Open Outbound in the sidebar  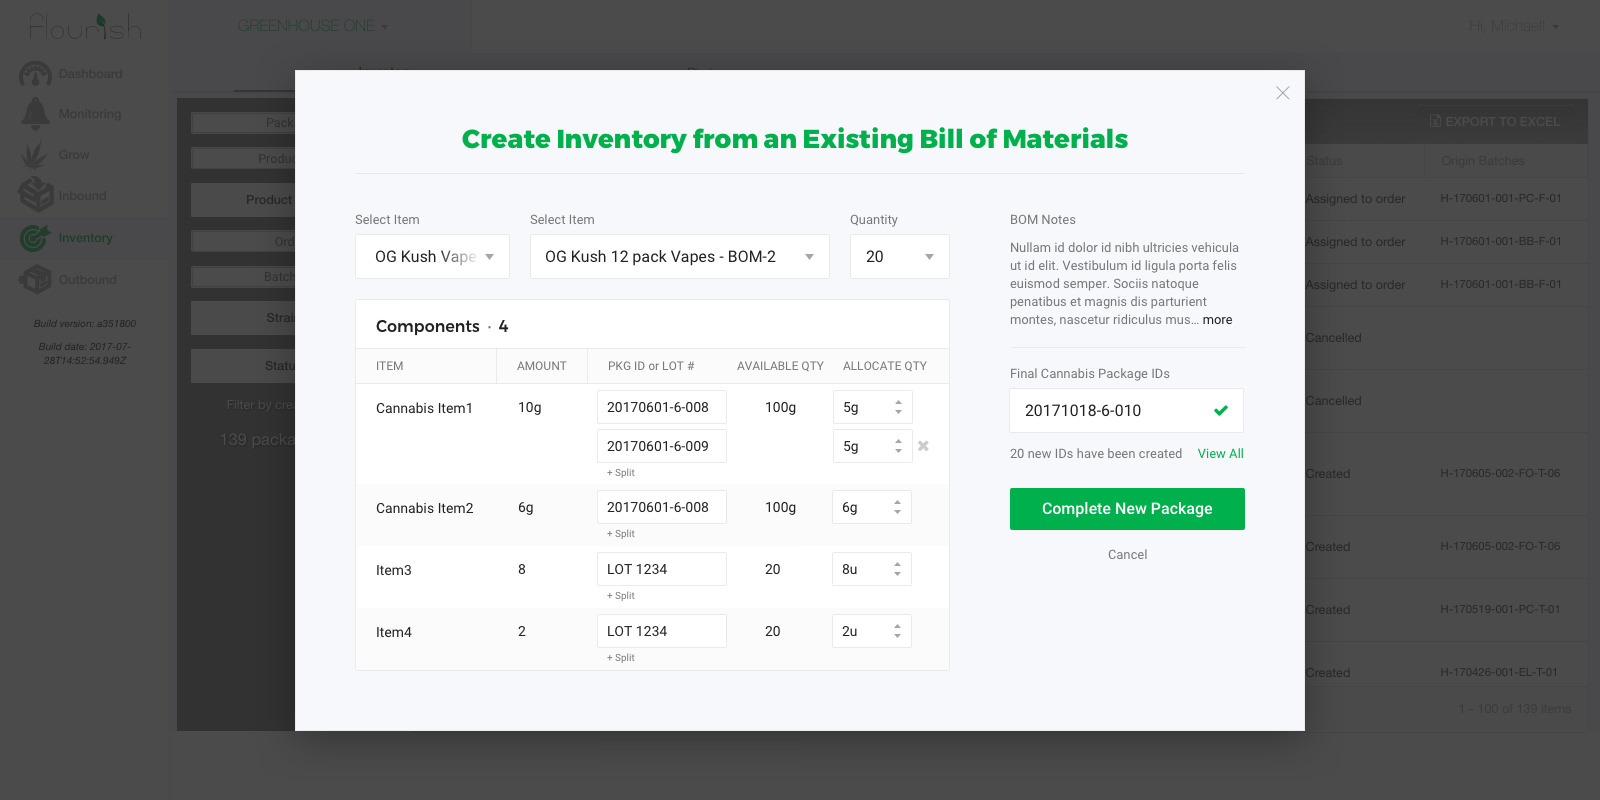pyautogui.click(x=87, y=280)
